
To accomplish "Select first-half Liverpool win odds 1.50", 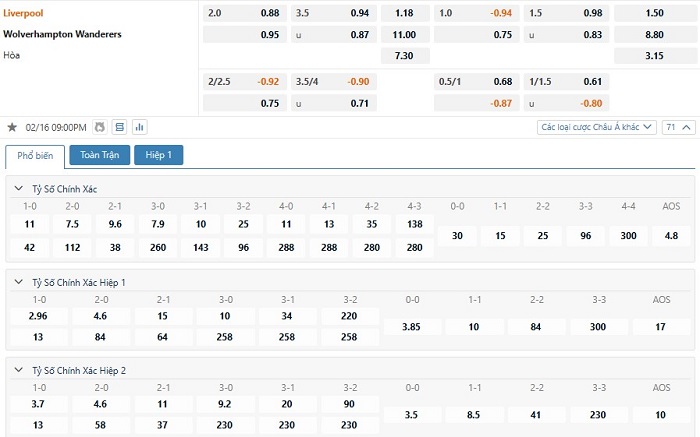I will pos(654,13).
